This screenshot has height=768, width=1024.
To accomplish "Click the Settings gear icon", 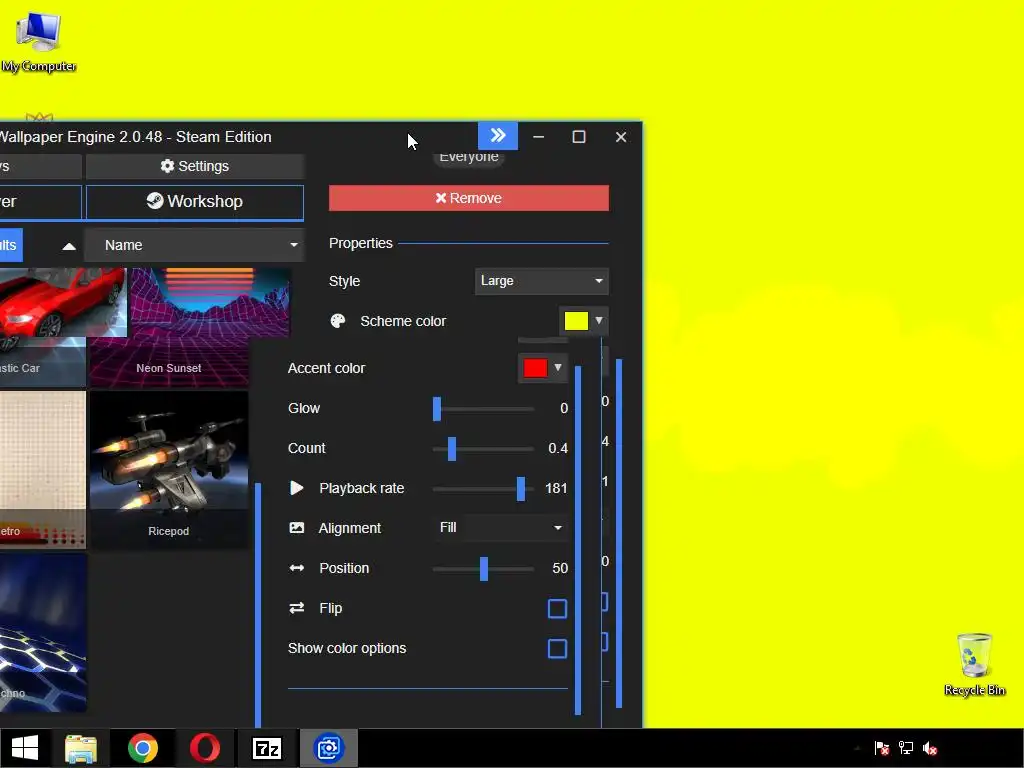I will pos(167,166).
